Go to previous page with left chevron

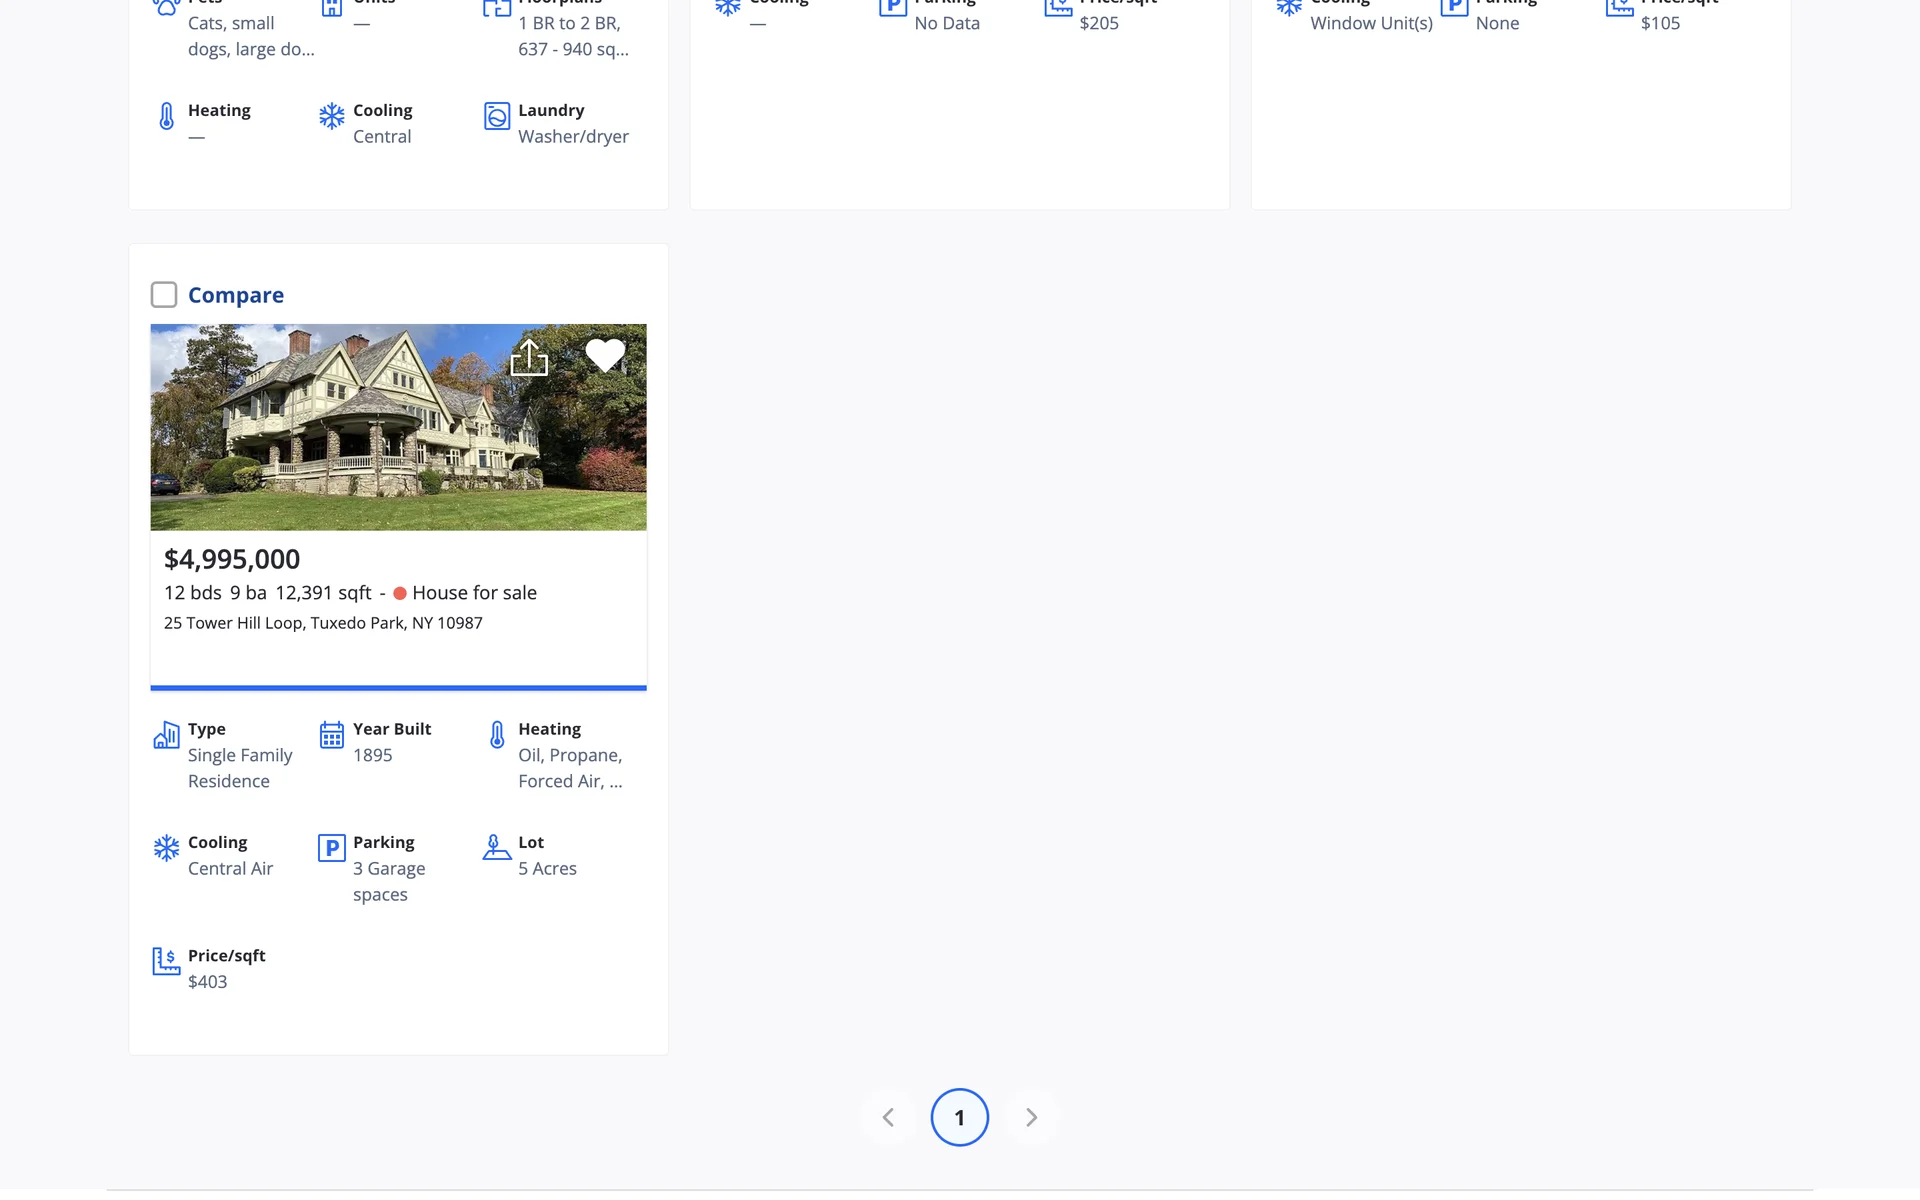(x=888, y=1117)
